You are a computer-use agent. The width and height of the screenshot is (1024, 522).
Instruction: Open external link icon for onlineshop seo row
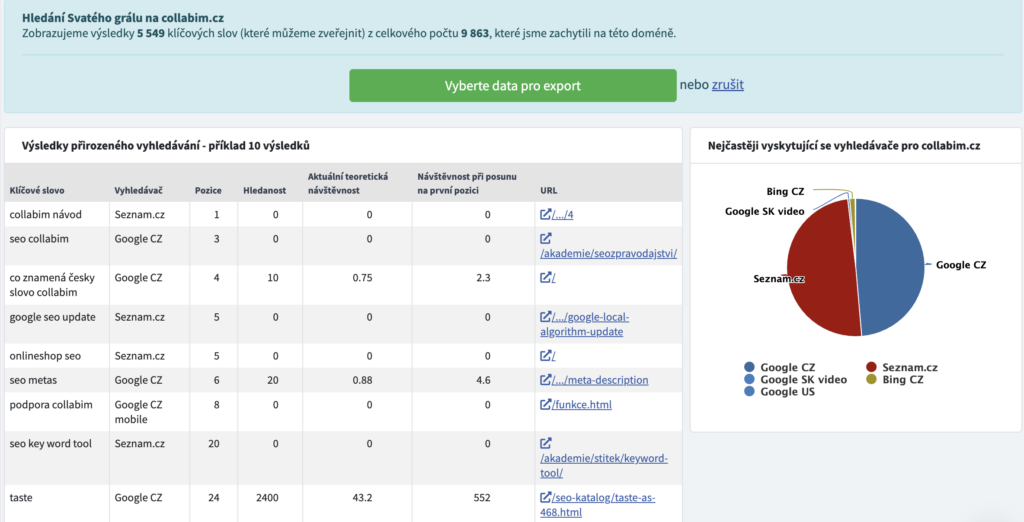click(545, 355)
